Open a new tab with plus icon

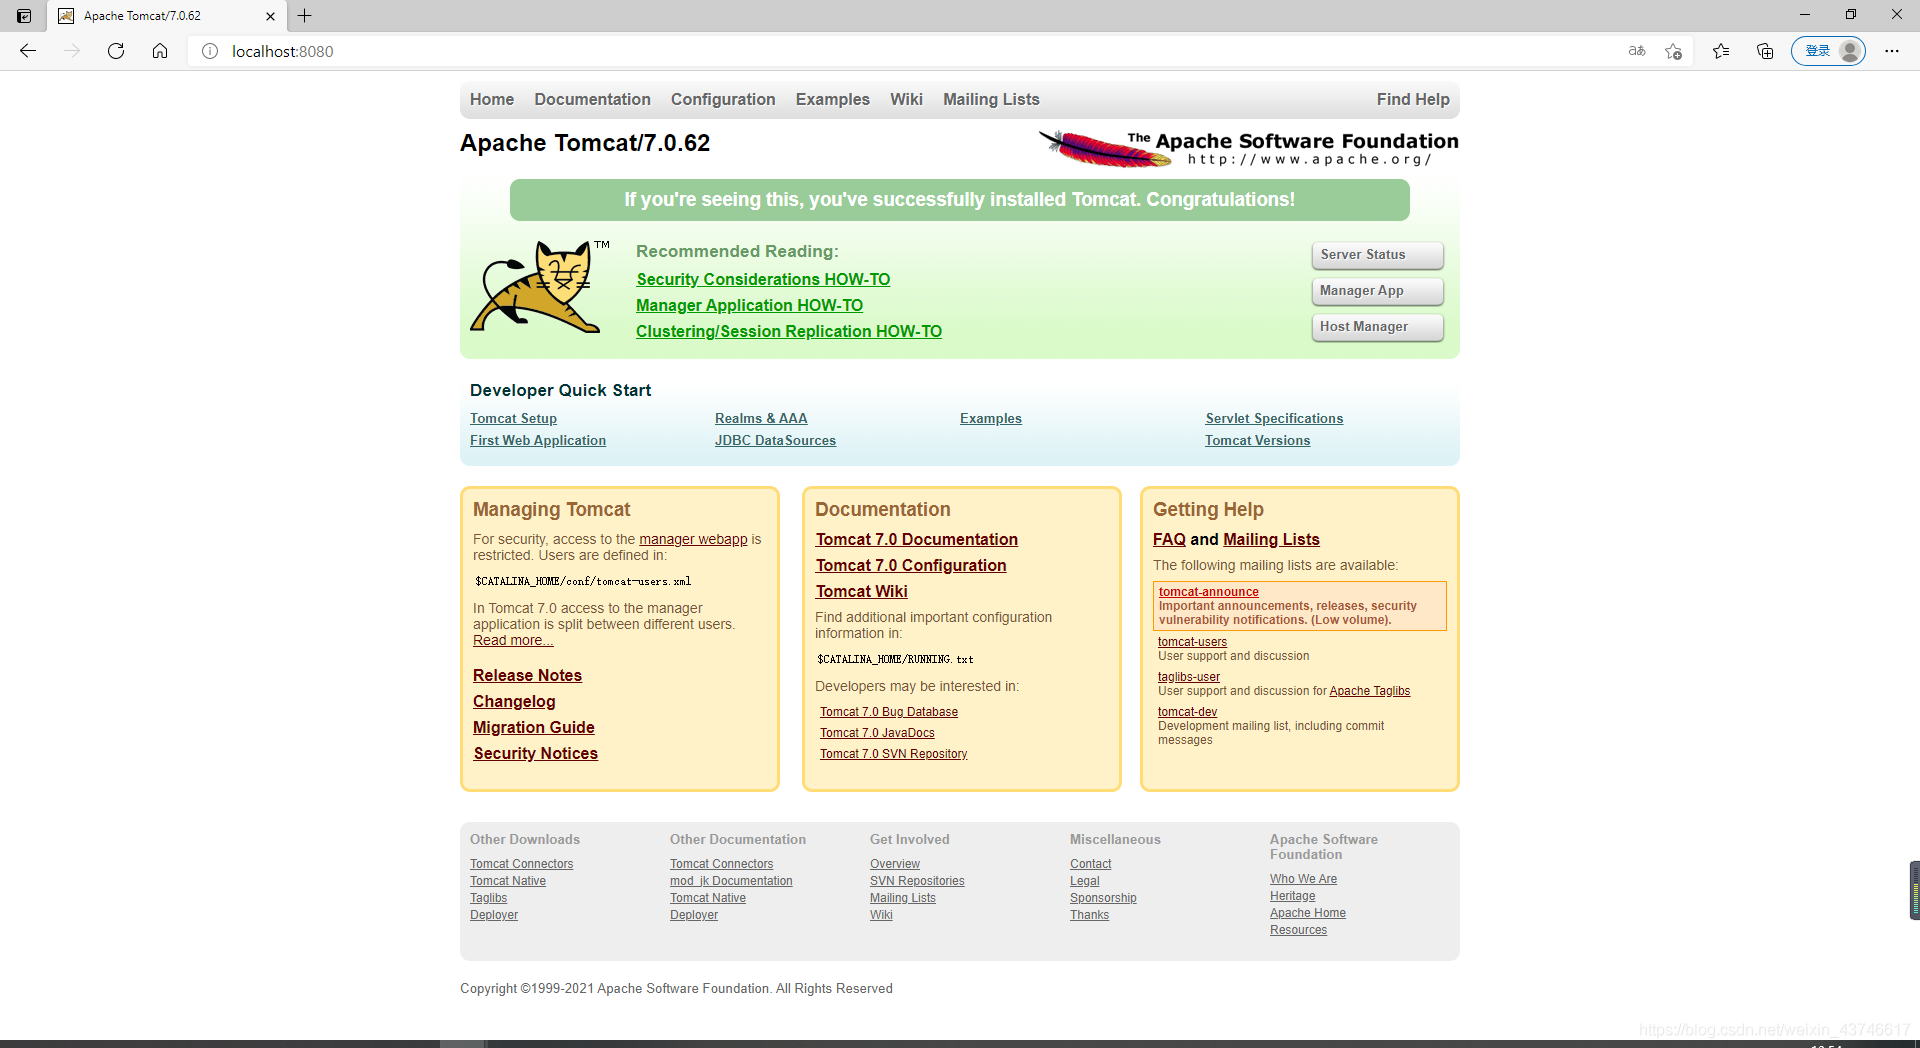[x=305, y=16]
